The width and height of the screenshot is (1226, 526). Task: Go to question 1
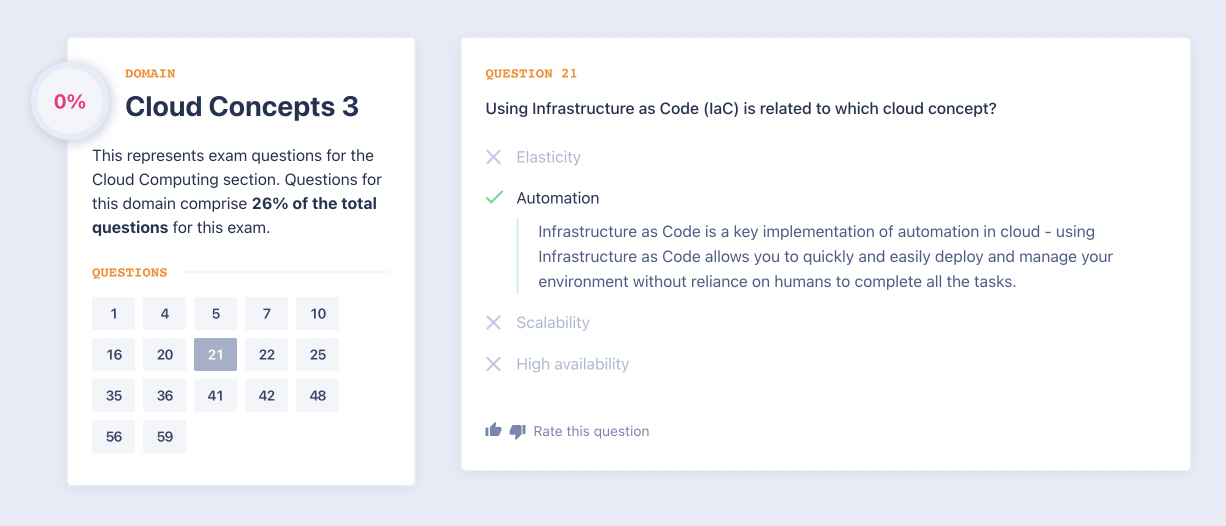(x=114, y=314)
